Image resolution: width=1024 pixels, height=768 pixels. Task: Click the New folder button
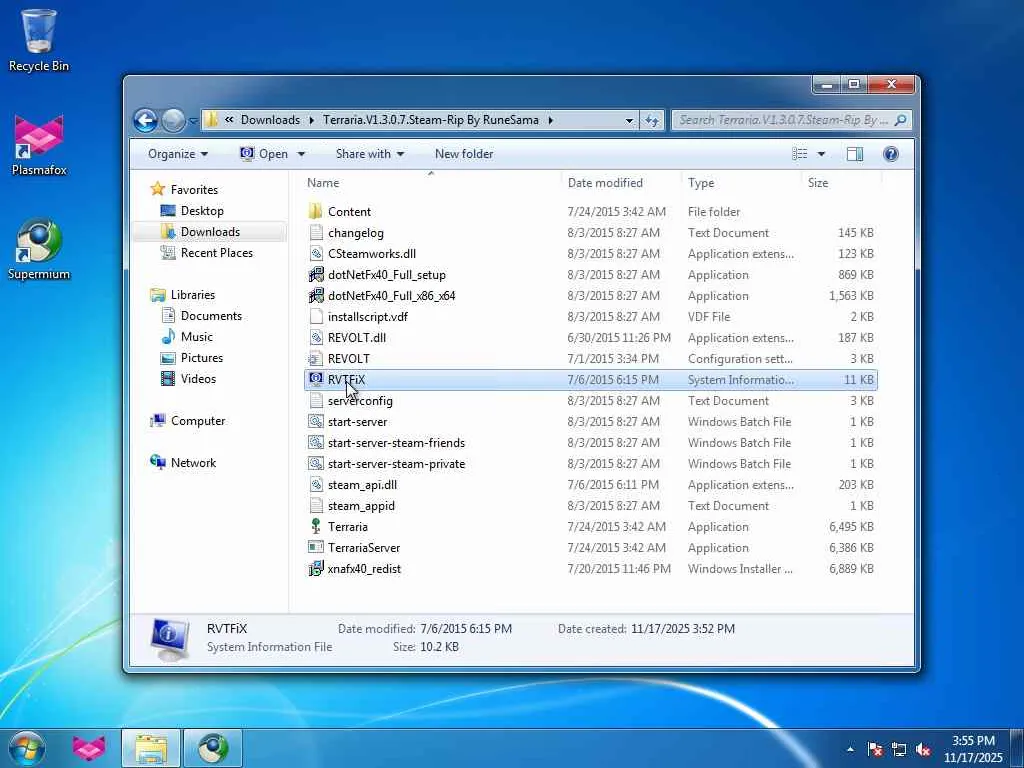pyautogui.click(x=464, y=154)
